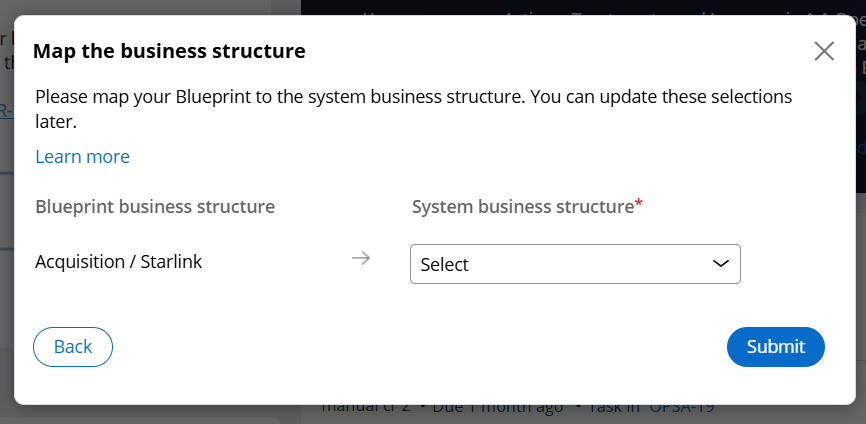Click the Select placeholder text in the combo box
This screenshot has height=424, width=866.
coord(445,264)
